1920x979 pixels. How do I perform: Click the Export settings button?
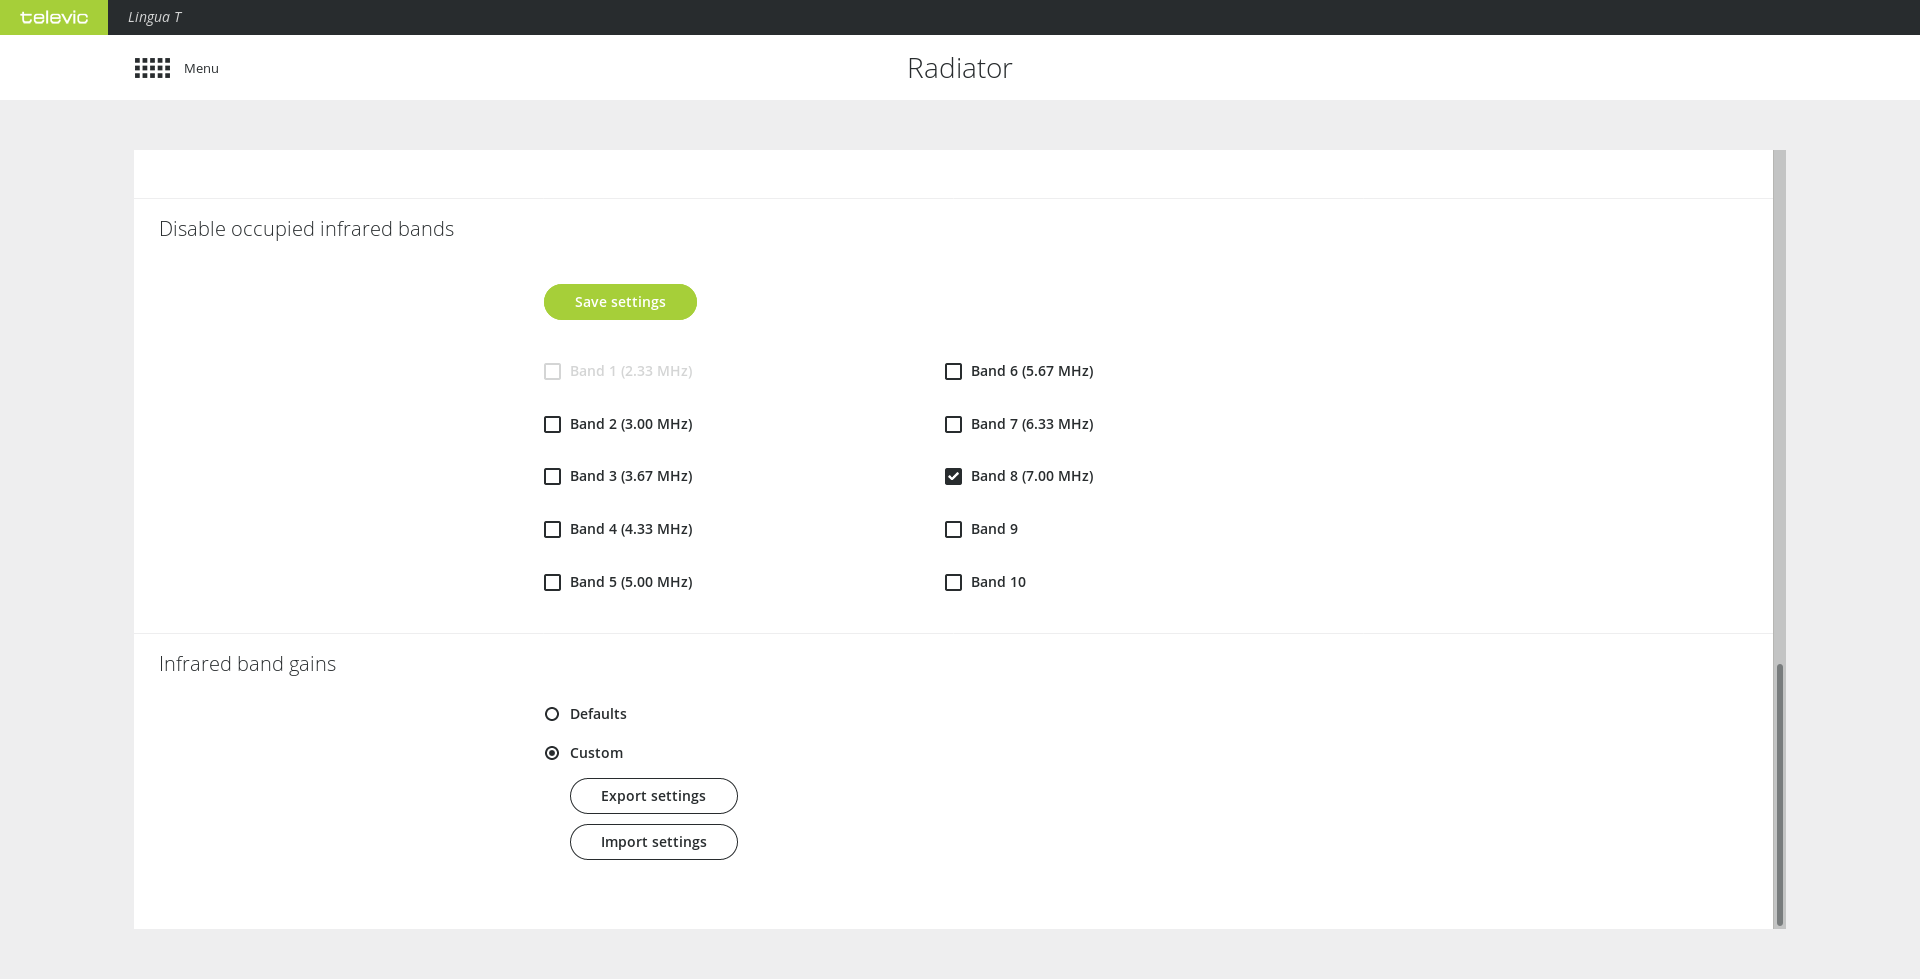point(653,796)
